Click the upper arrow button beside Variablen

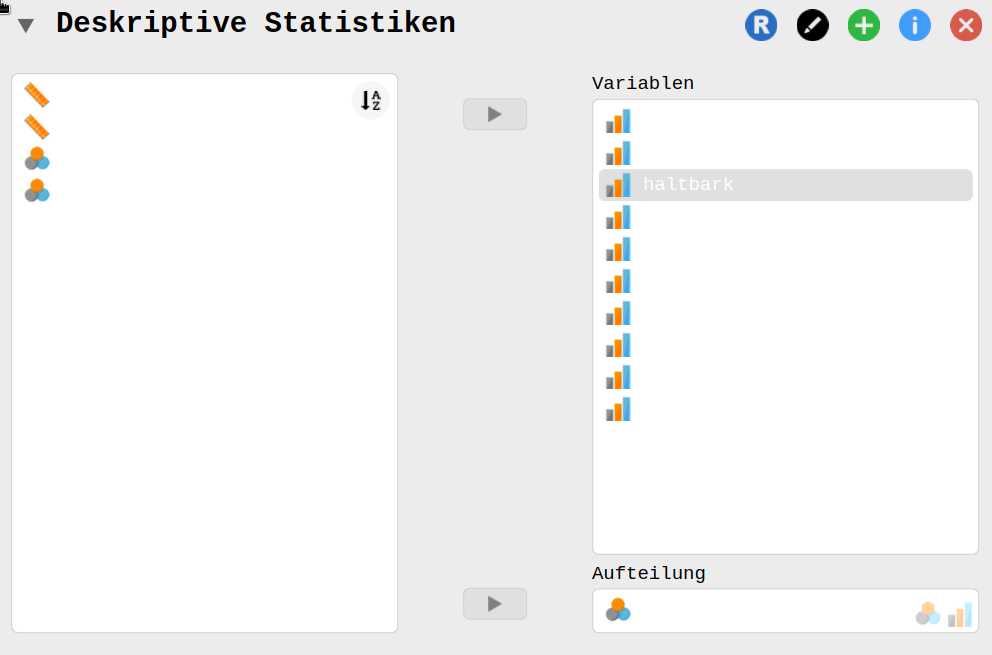pyautogui.click(x=494, y=113)
